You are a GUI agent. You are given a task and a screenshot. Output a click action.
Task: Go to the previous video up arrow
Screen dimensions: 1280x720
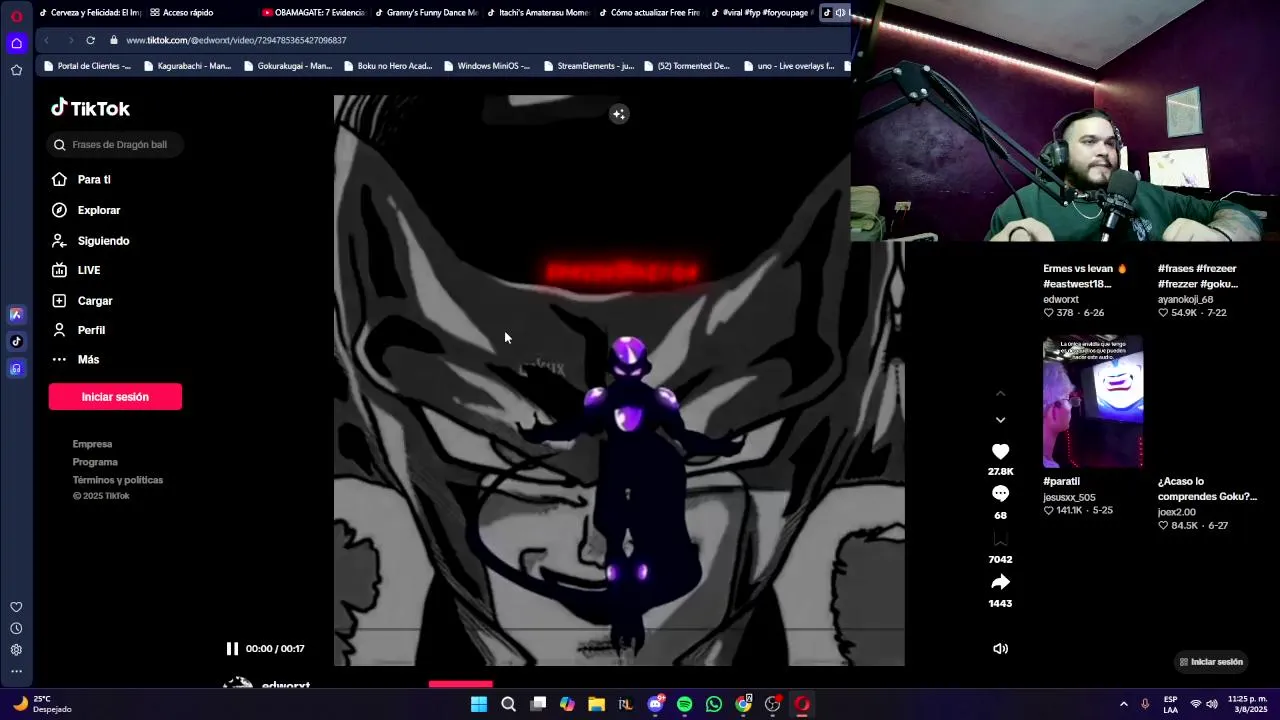coord(1000,394)
